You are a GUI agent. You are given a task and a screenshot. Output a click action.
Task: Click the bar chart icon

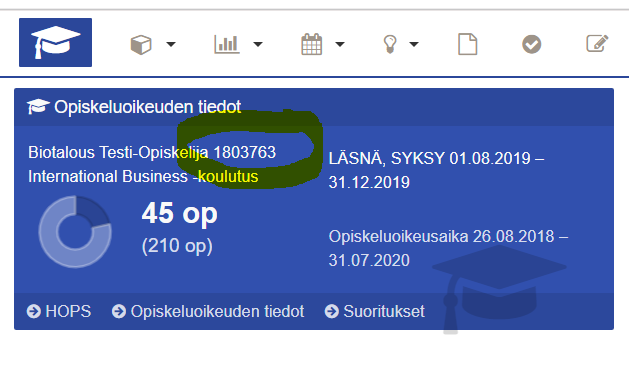click(227, 44)
